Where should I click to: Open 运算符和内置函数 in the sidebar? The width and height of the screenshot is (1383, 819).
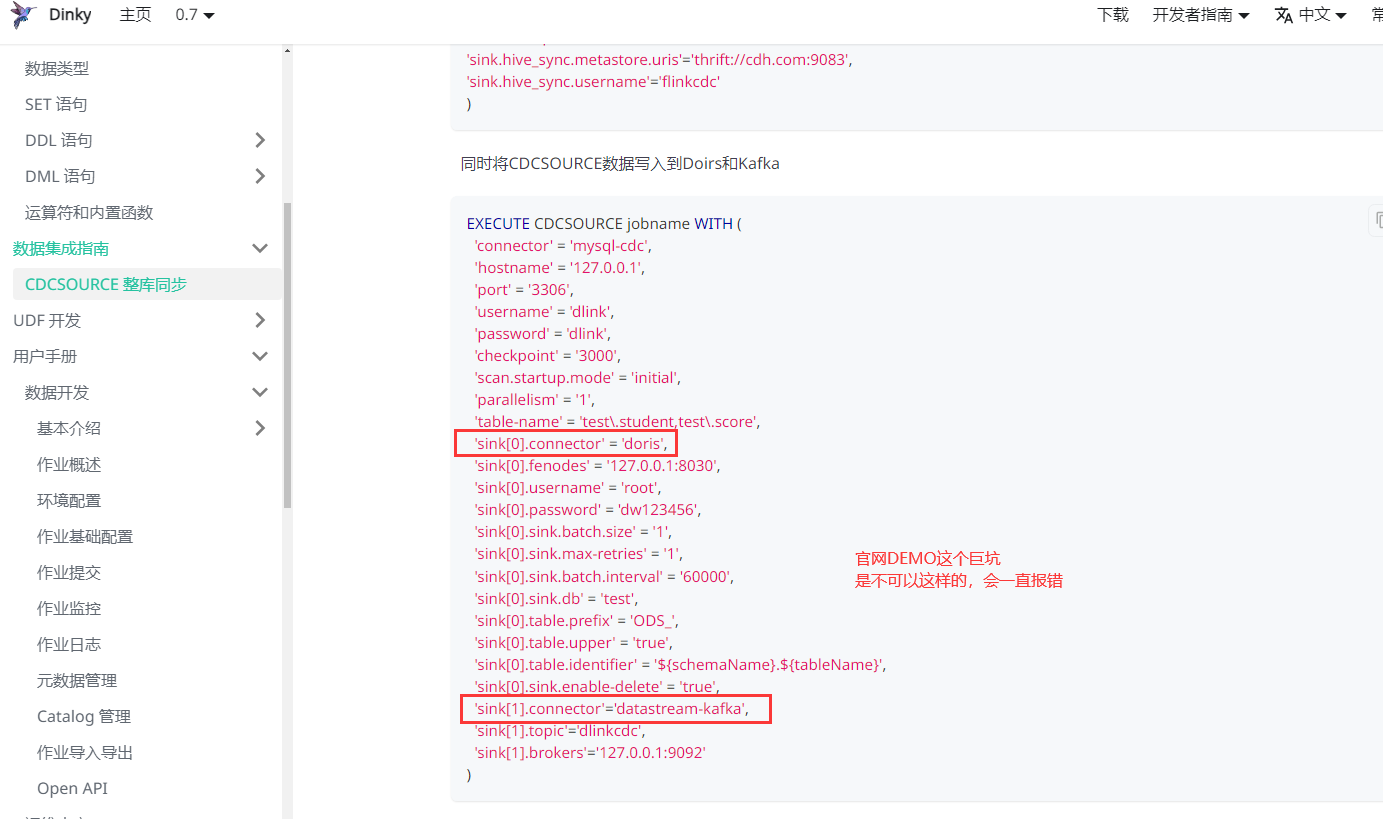coord(89,212)
